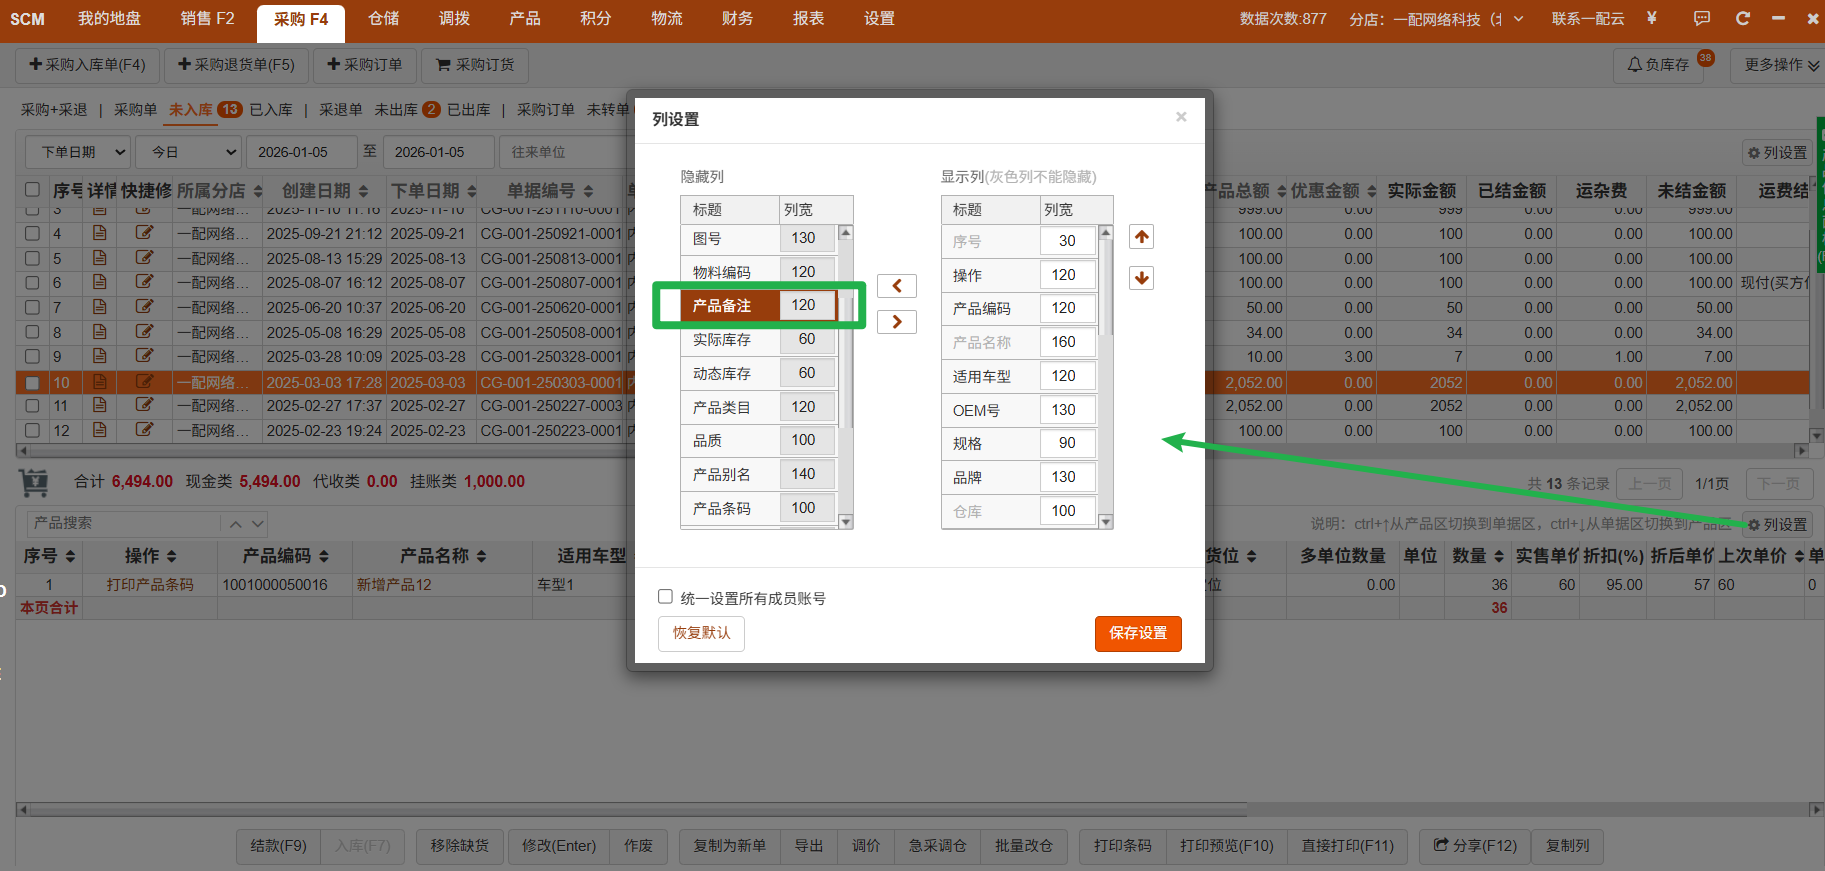The width and height of the screenshot is (1825, 871).
Task: Click the 保存设置 button
Action: click(1137, 633)
